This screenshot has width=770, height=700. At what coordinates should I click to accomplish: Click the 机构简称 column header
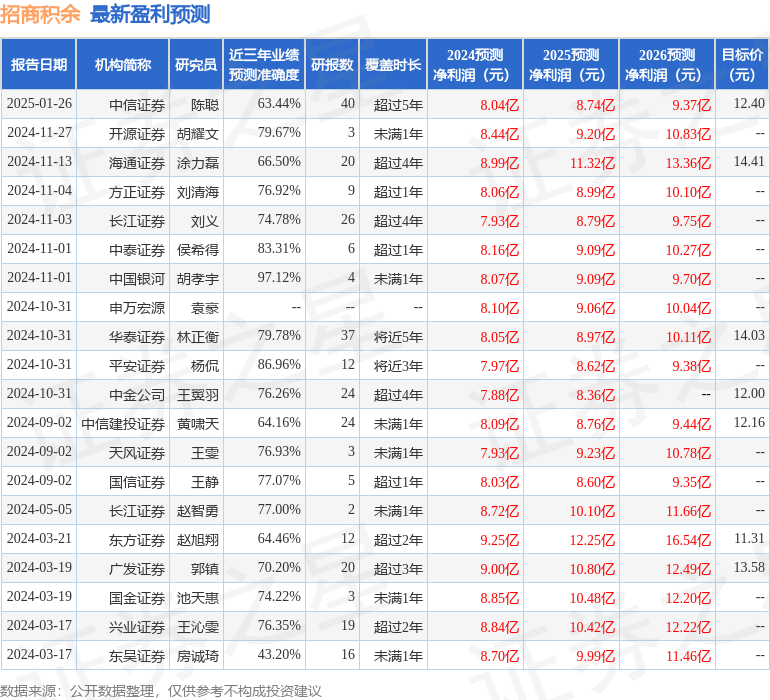123,65
